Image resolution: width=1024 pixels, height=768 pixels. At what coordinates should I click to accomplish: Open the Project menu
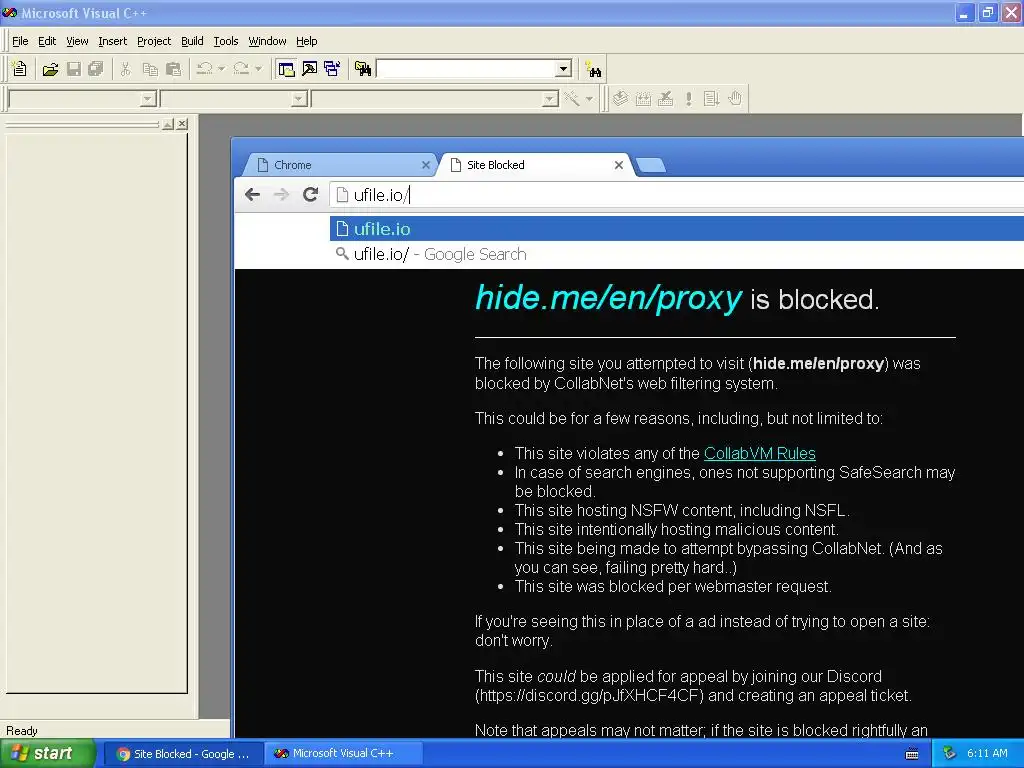(x=154, y=41)
